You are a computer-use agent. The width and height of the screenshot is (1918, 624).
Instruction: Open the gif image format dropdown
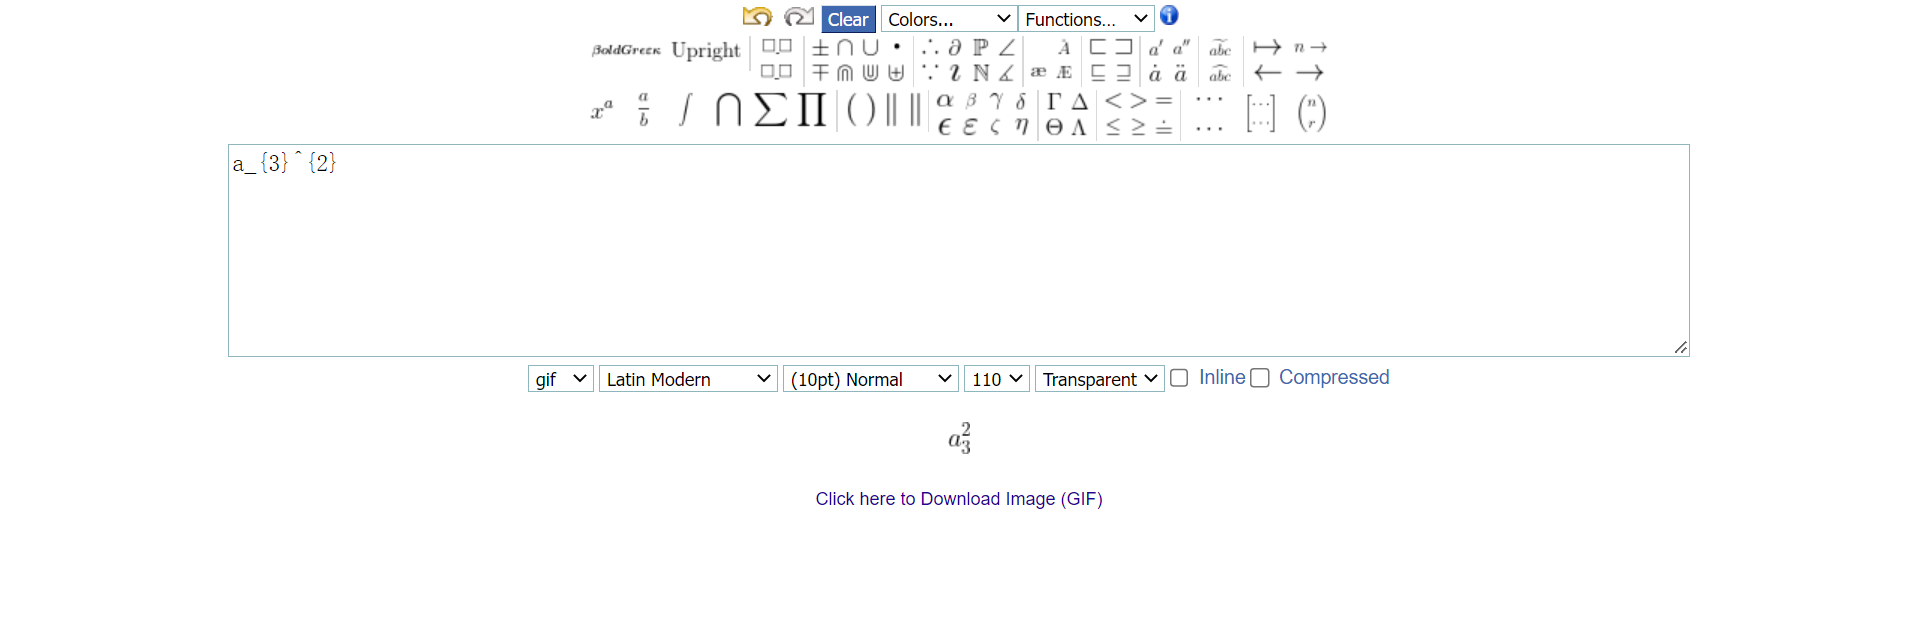561,379
